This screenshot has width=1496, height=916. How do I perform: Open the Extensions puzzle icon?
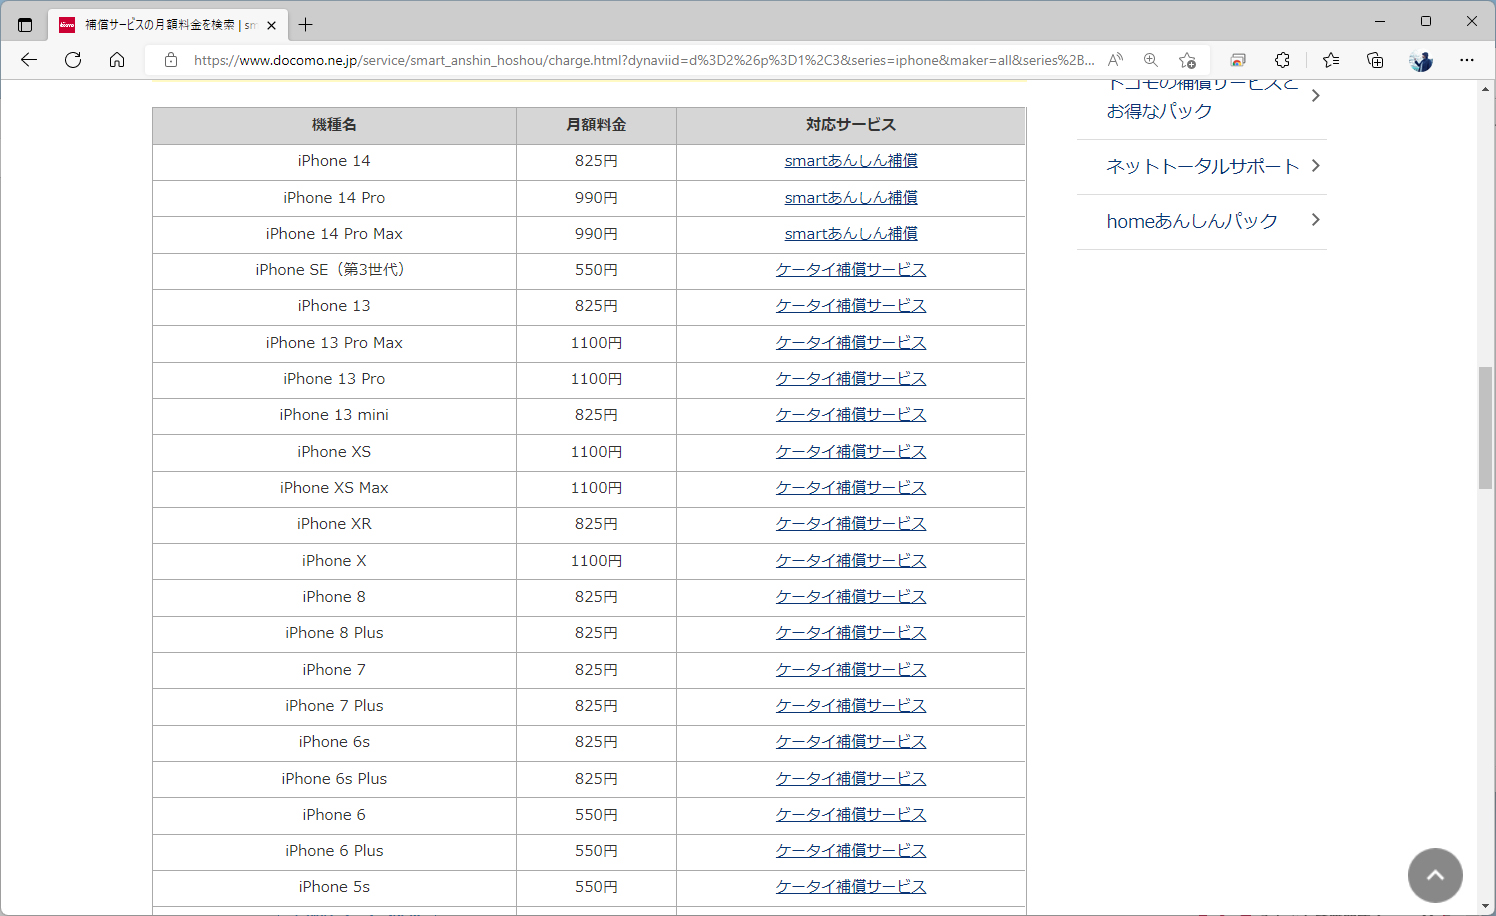tap(1282, 60)
